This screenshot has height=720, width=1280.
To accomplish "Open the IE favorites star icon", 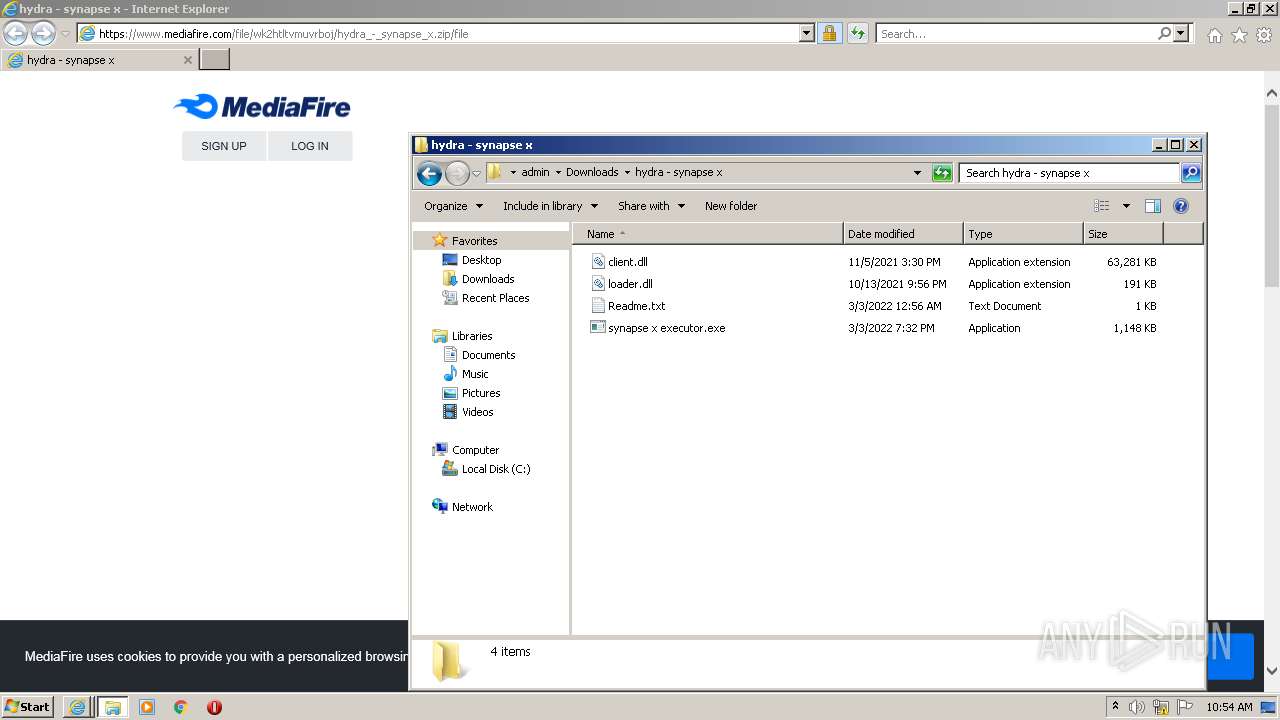I will click(x=1239, y=35).
